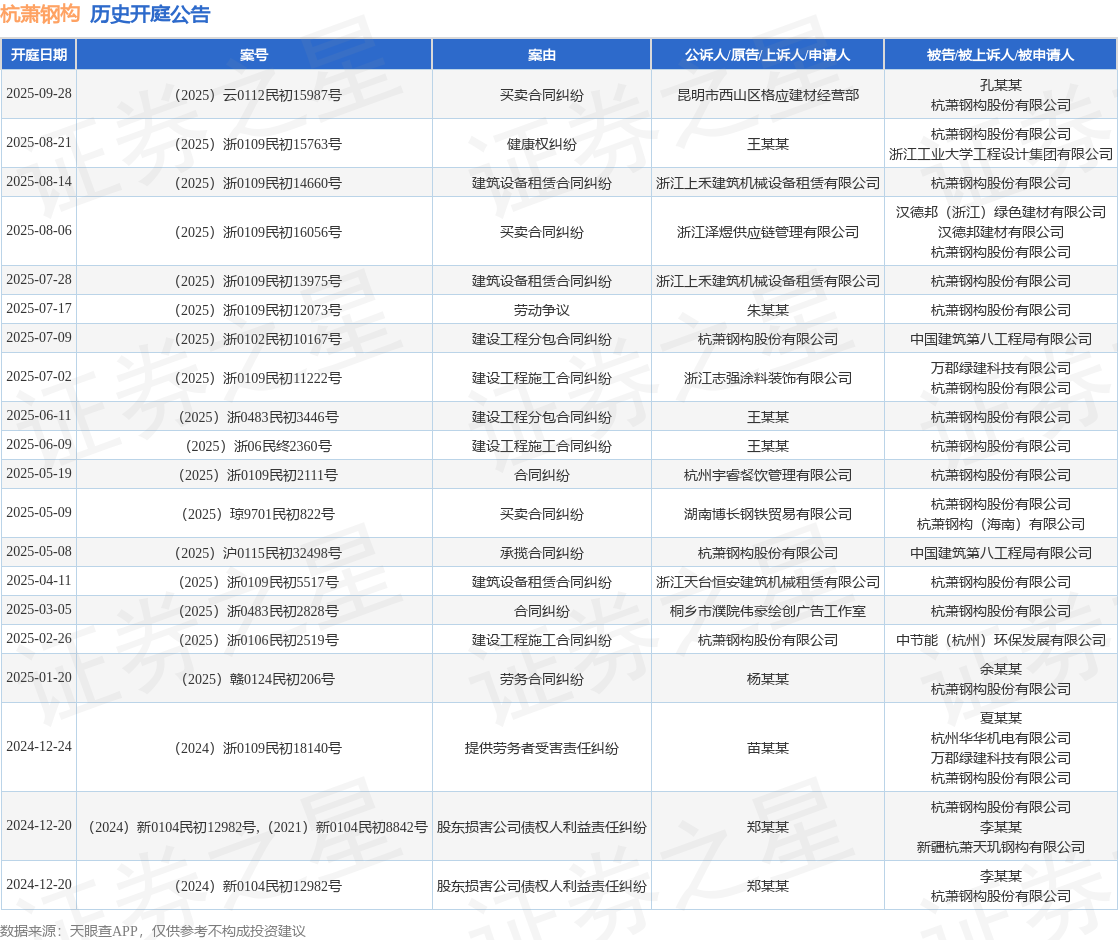The image size is (1118, 940).
Task: Click plaintiff '苗某某'
Action: (768, 748)
